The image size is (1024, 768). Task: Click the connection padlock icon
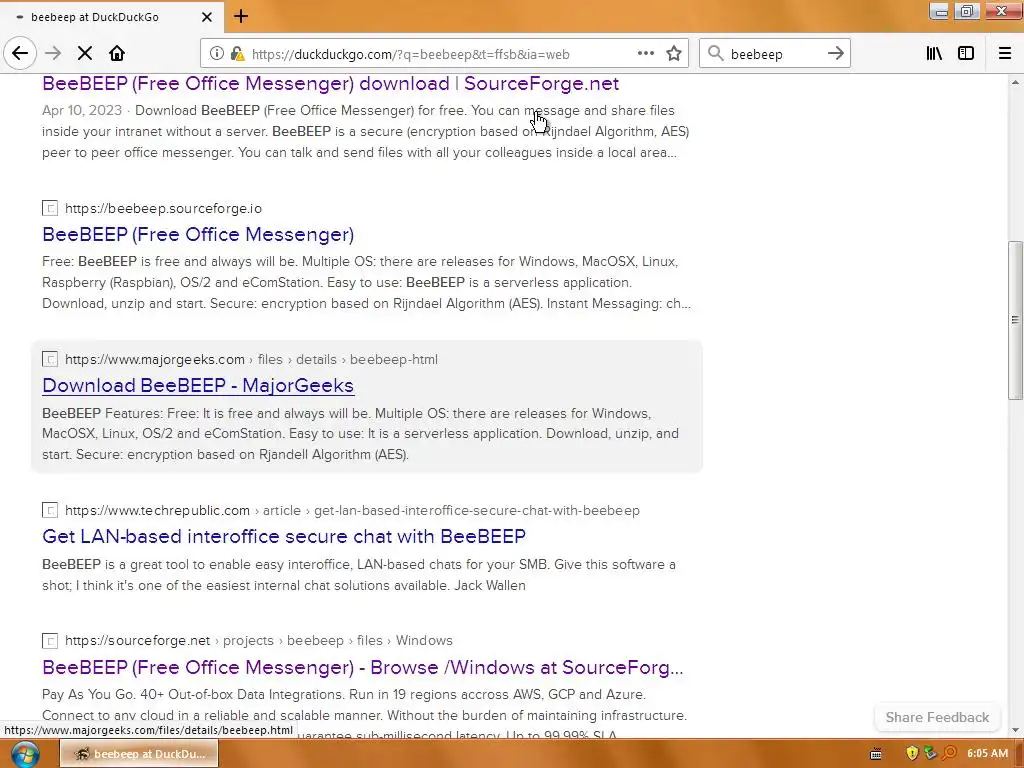(236, 54)
